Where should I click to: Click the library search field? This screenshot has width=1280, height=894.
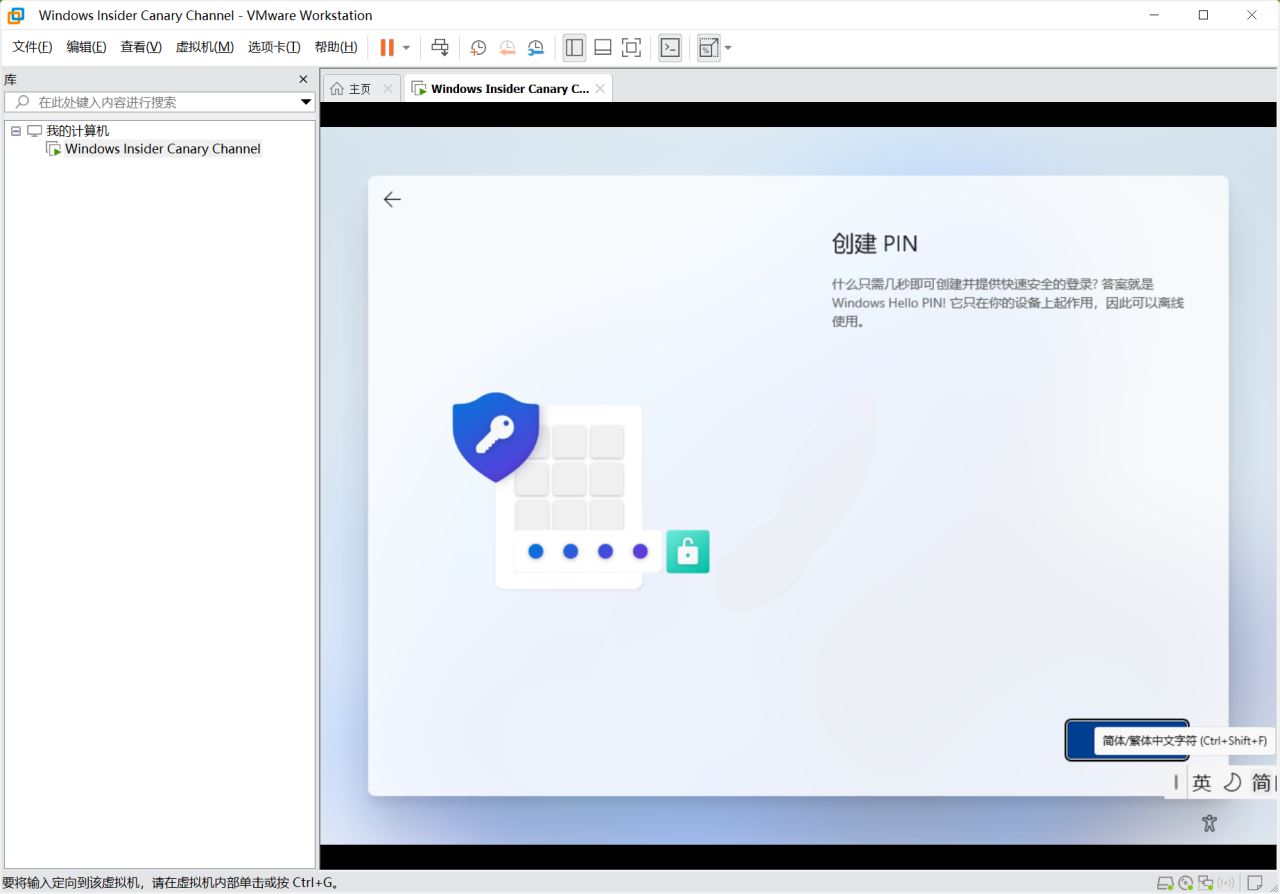tap(150, 101)
